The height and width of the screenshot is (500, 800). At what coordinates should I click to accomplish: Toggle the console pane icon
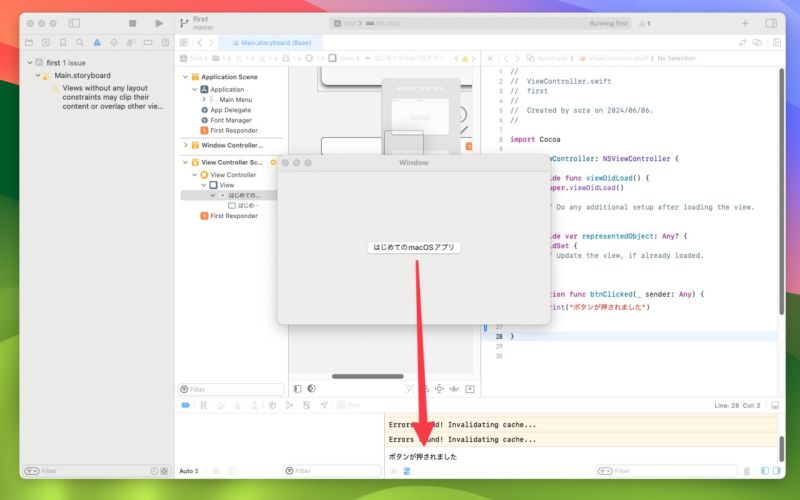777,471
